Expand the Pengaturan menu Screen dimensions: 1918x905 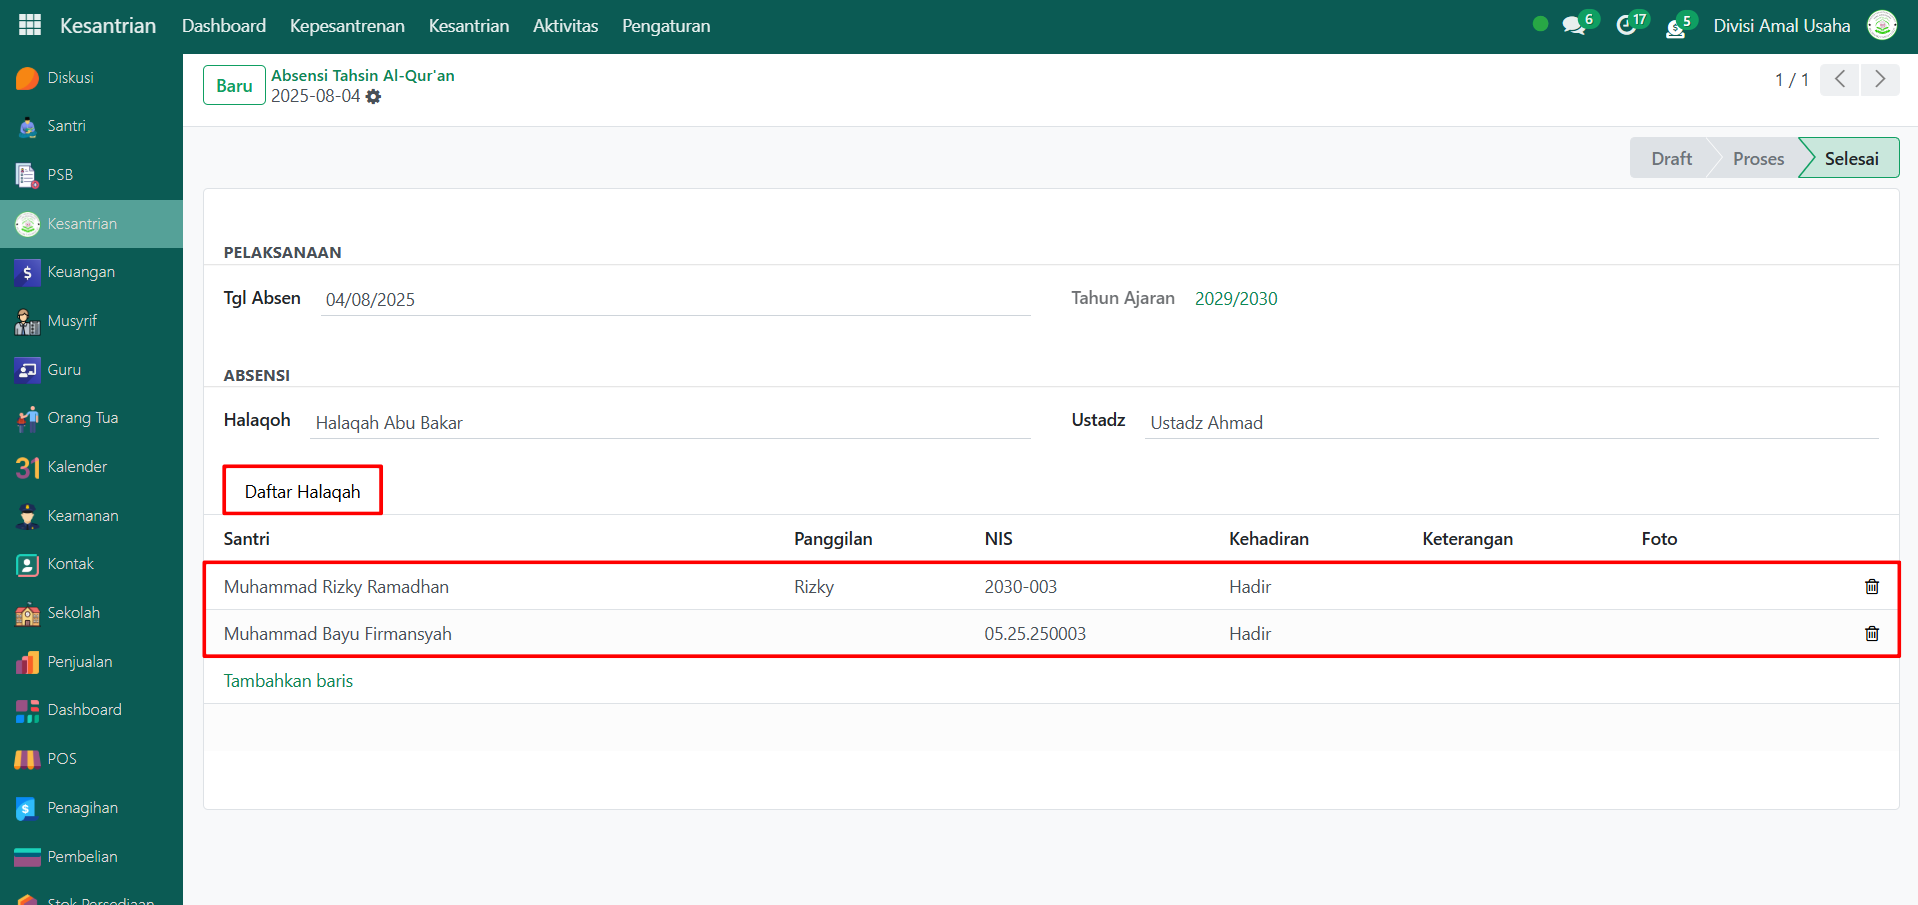[x=665, y=26]
